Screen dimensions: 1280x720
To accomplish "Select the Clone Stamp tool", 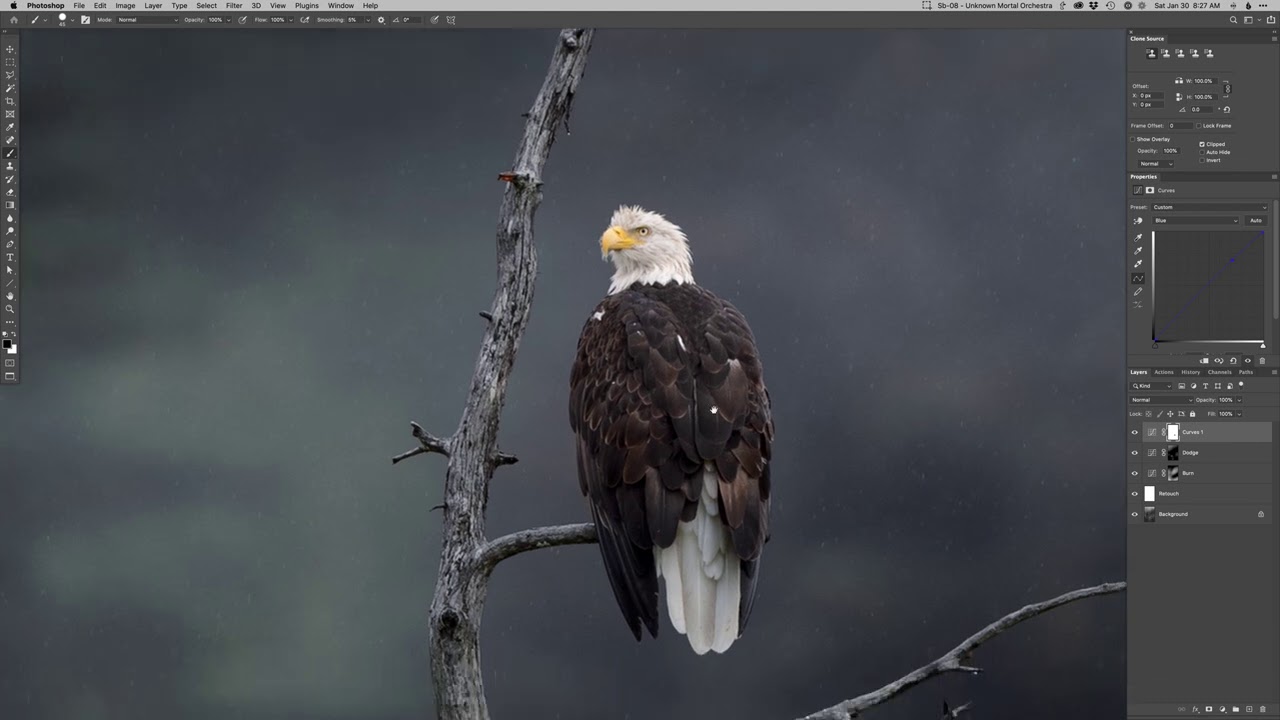I will [10, 166].
